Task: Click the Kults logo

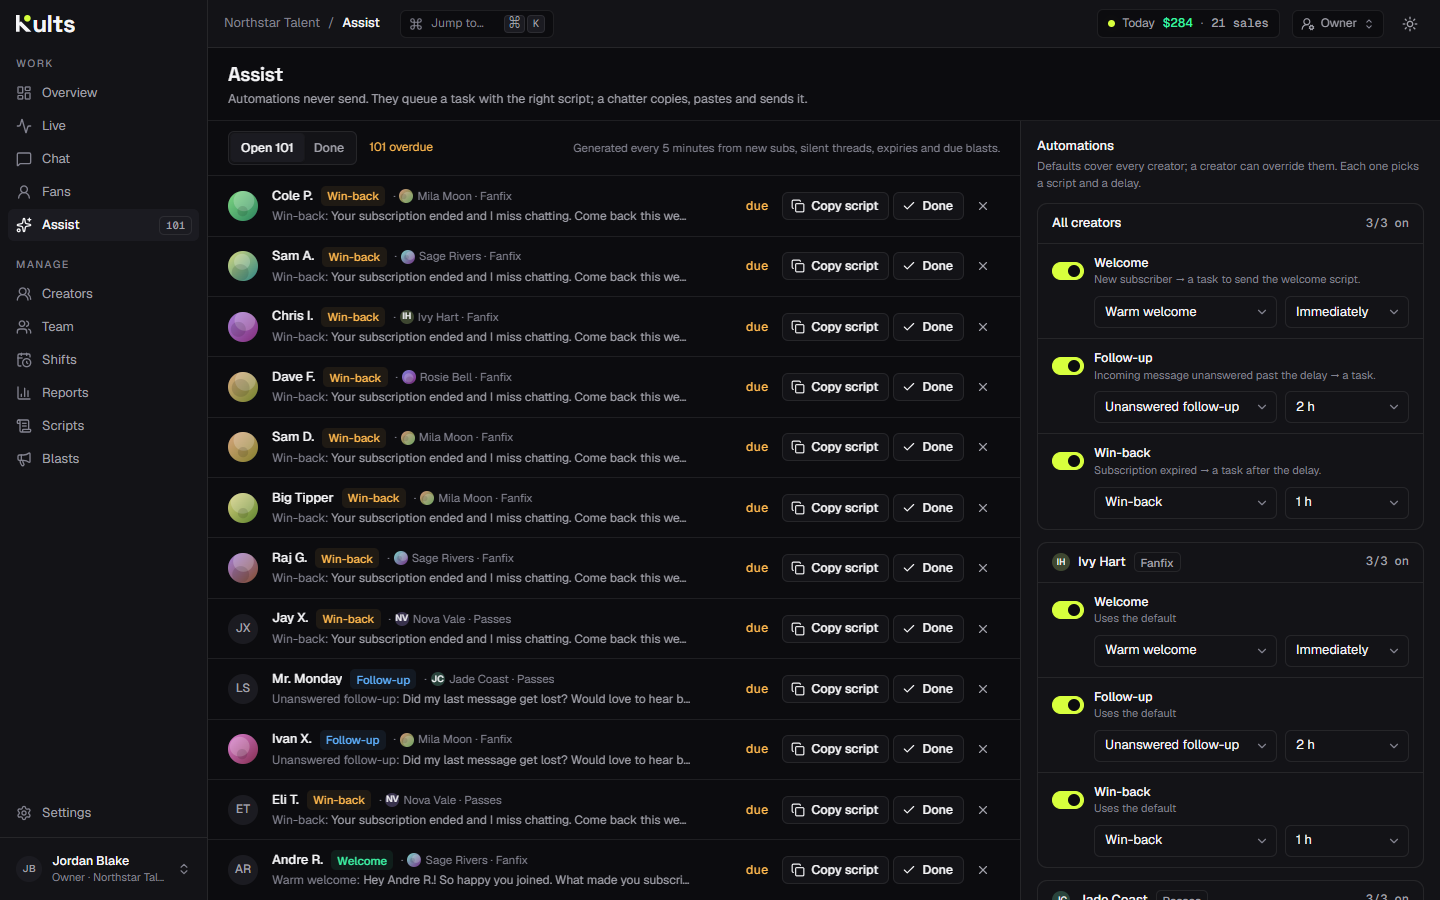Action: coord(45,23)
